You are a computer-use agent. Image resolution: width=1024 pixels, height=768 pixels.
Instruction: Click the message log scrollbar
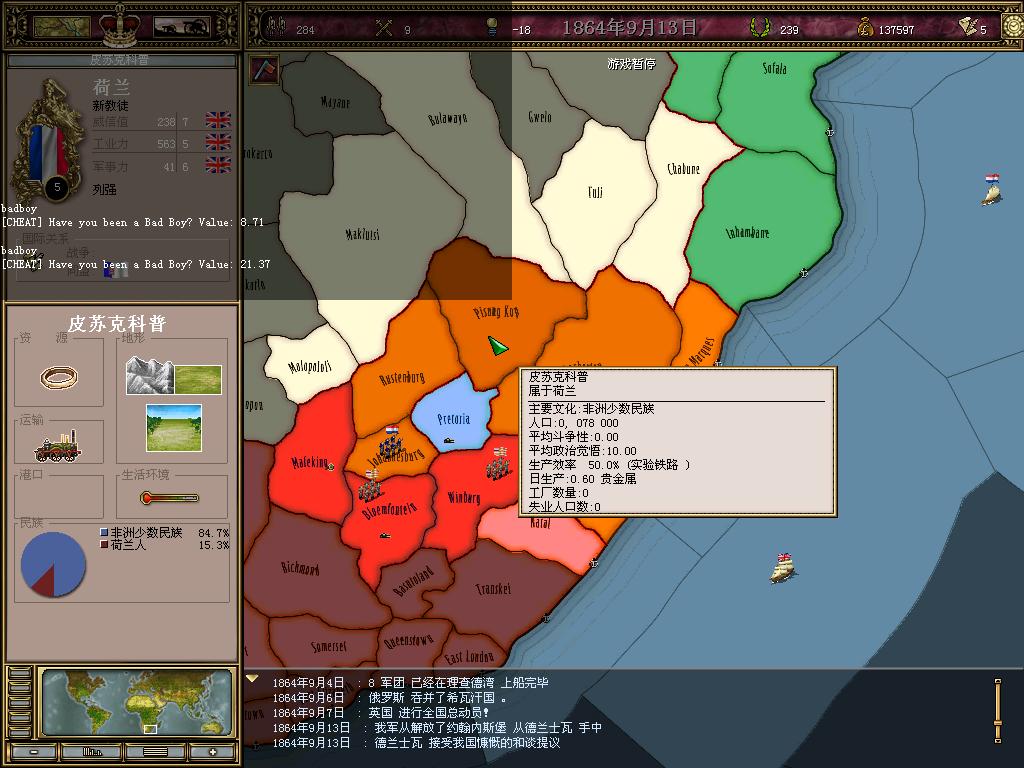tap(997, 711)
